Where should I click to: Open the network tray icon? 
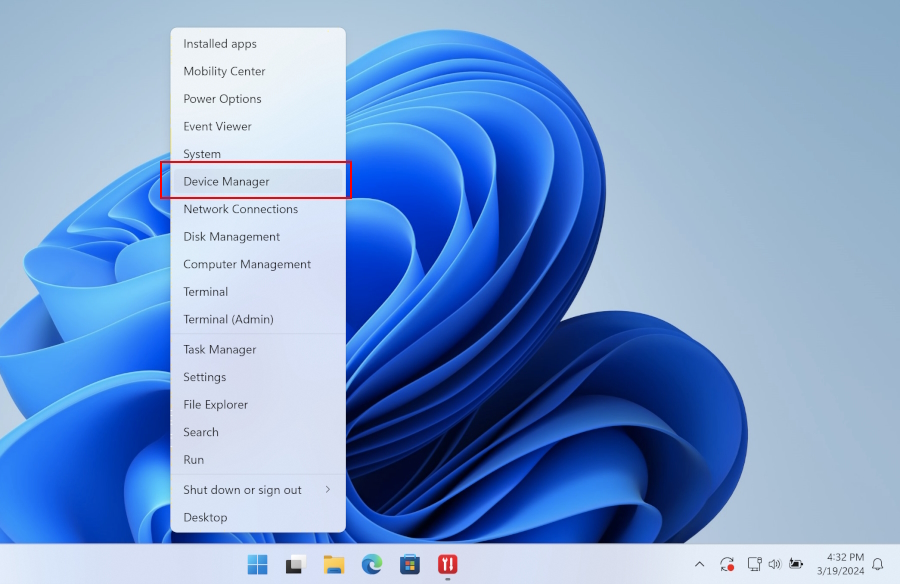[x=754, y=564]
